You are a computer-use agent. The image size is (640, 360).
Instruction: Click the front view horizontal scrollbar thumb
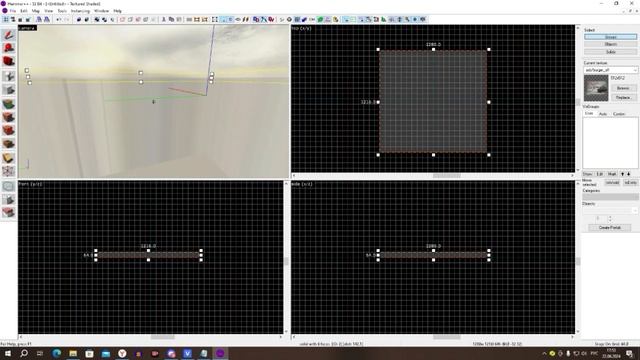pos(162,337)
